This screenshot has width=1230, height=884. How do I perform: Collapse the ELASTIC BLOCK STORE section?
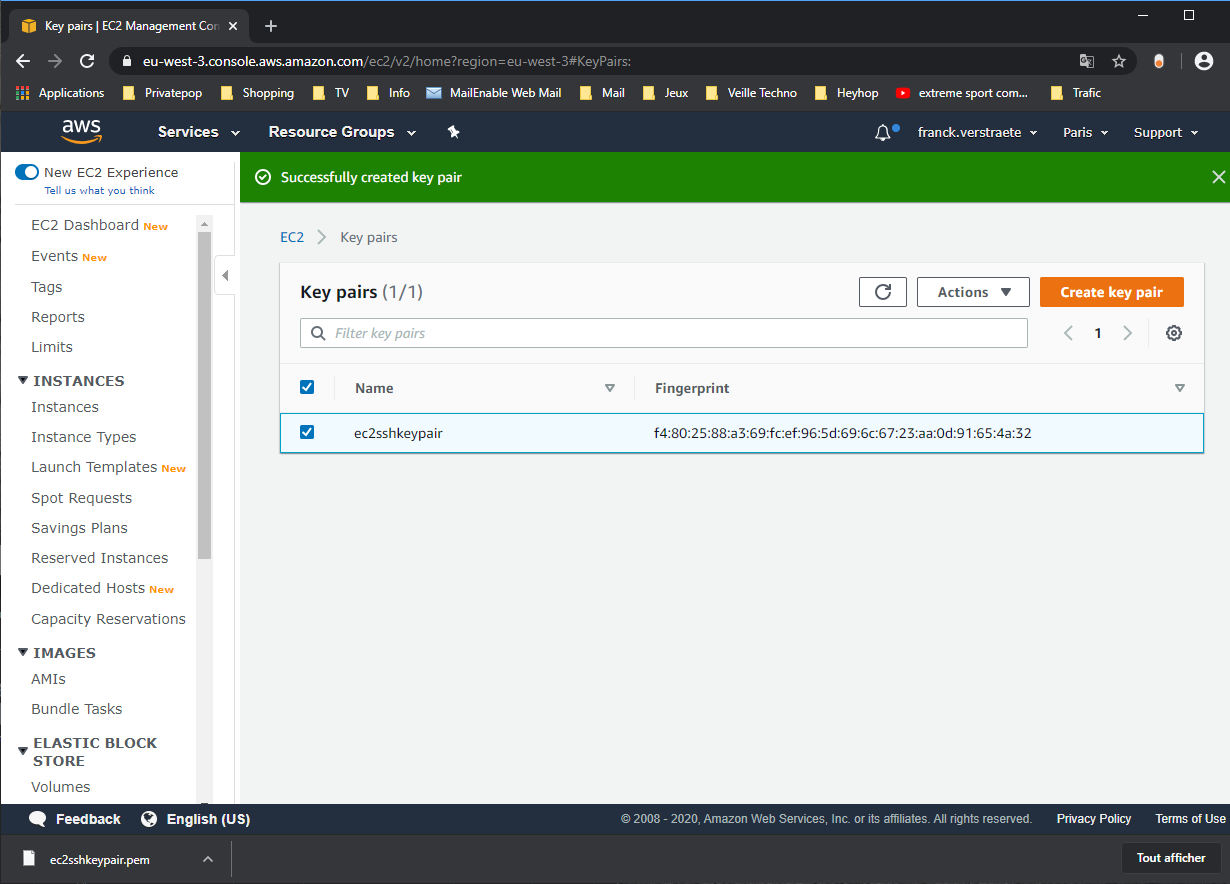23,752
